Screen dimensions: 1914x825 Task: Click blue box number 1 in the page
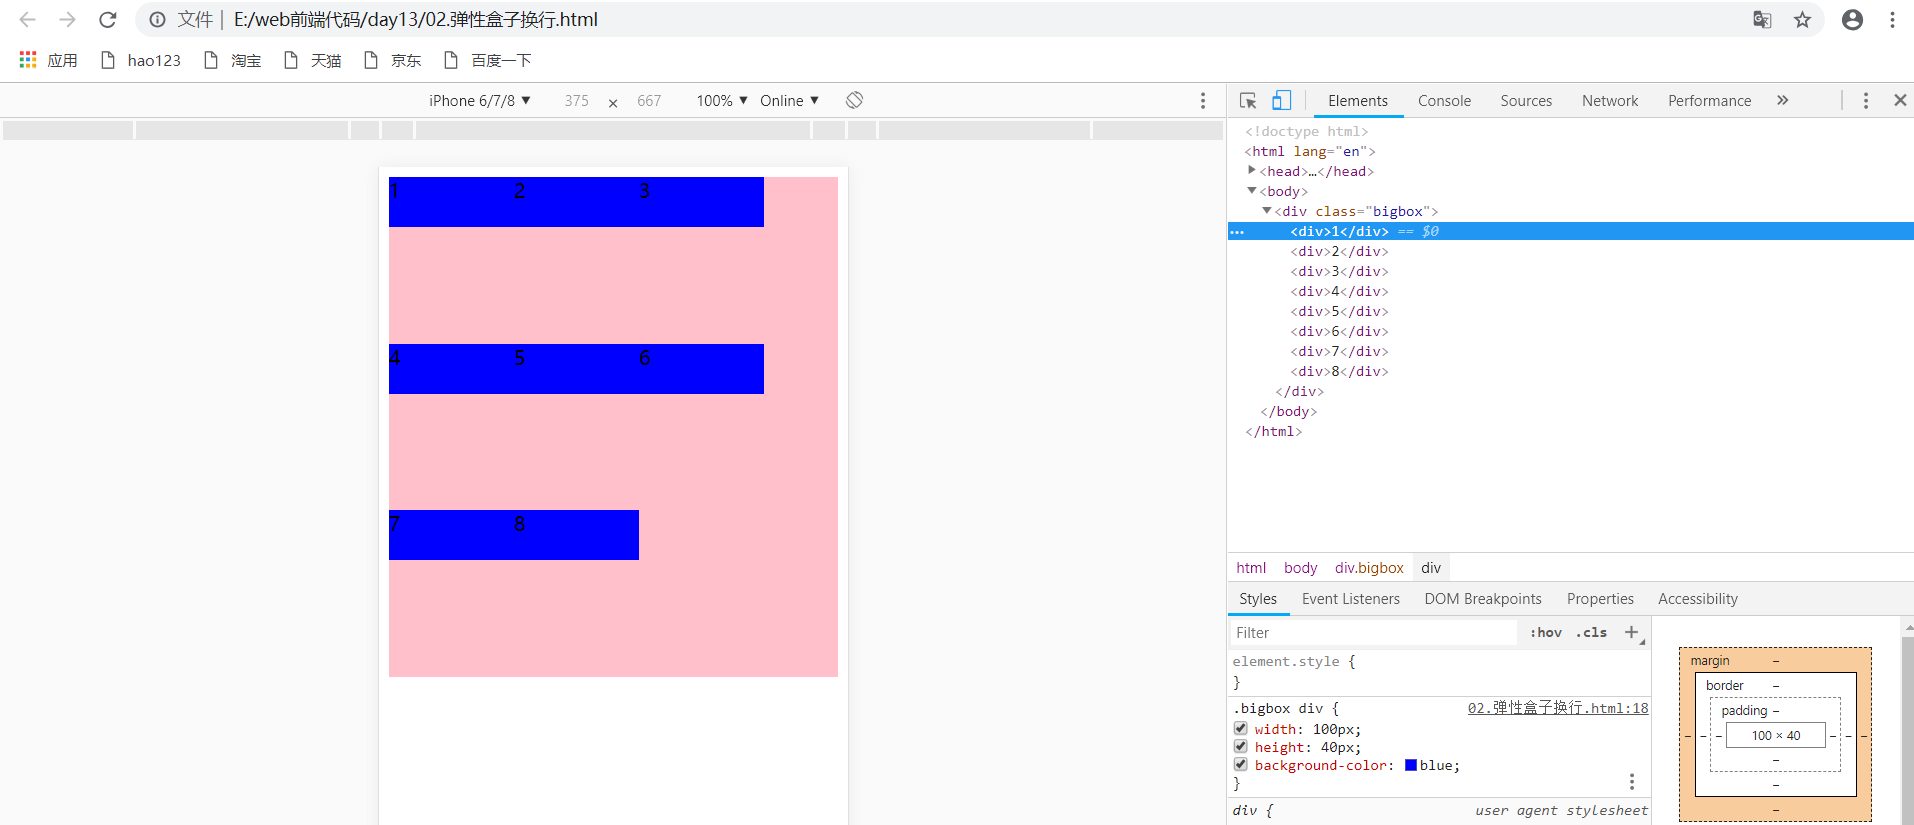[x=451, y=202]
